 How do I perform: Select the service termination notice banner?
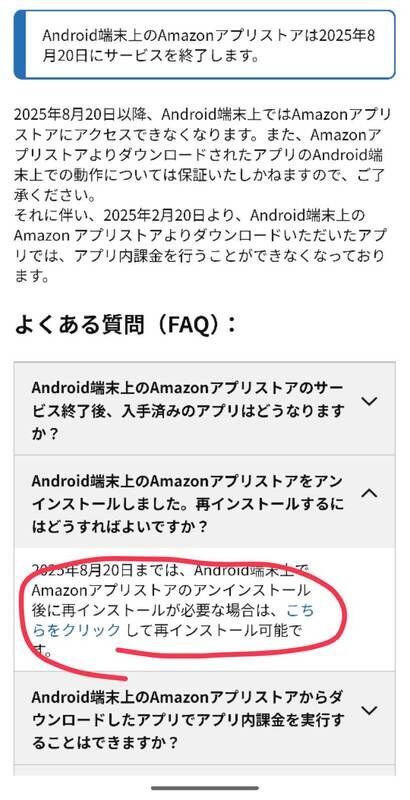point(204,45)
